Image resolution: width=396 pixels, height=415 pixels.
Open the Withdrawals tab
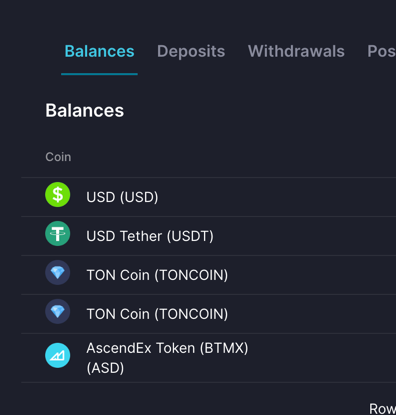(296, 51)
